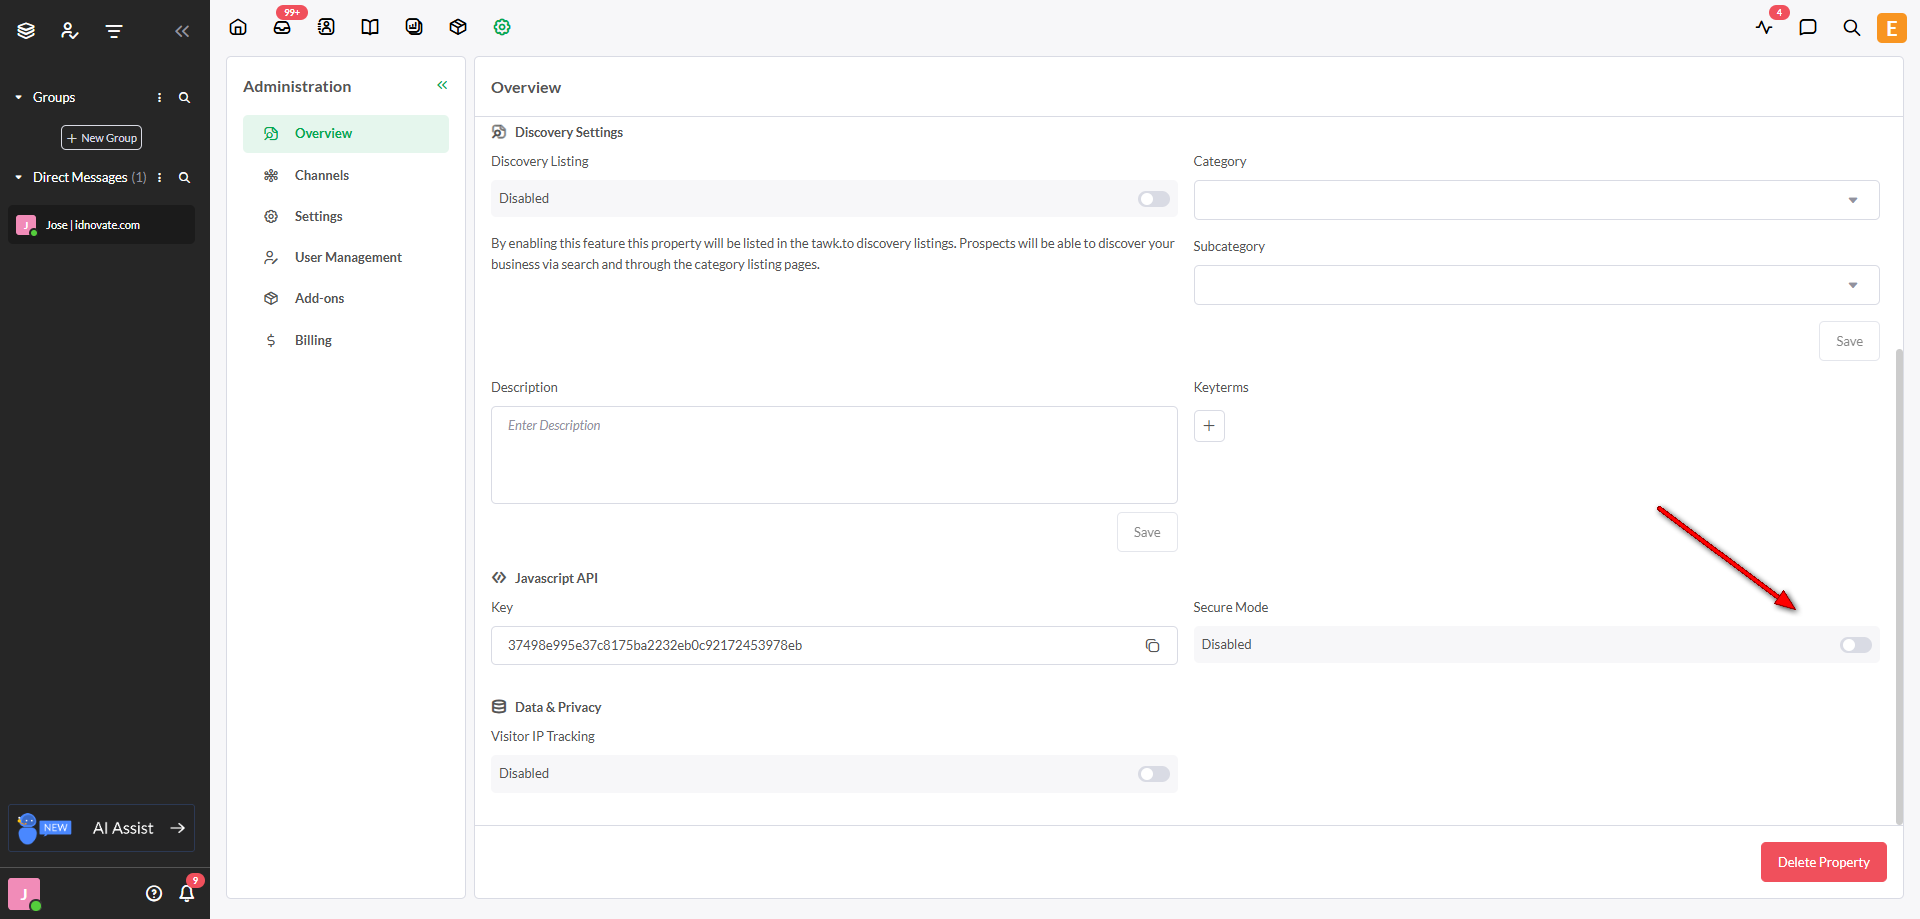The width and height of the screenshot is (1920, 919).
Task: Collapse the Administration panel
Action: click(442, 86)
